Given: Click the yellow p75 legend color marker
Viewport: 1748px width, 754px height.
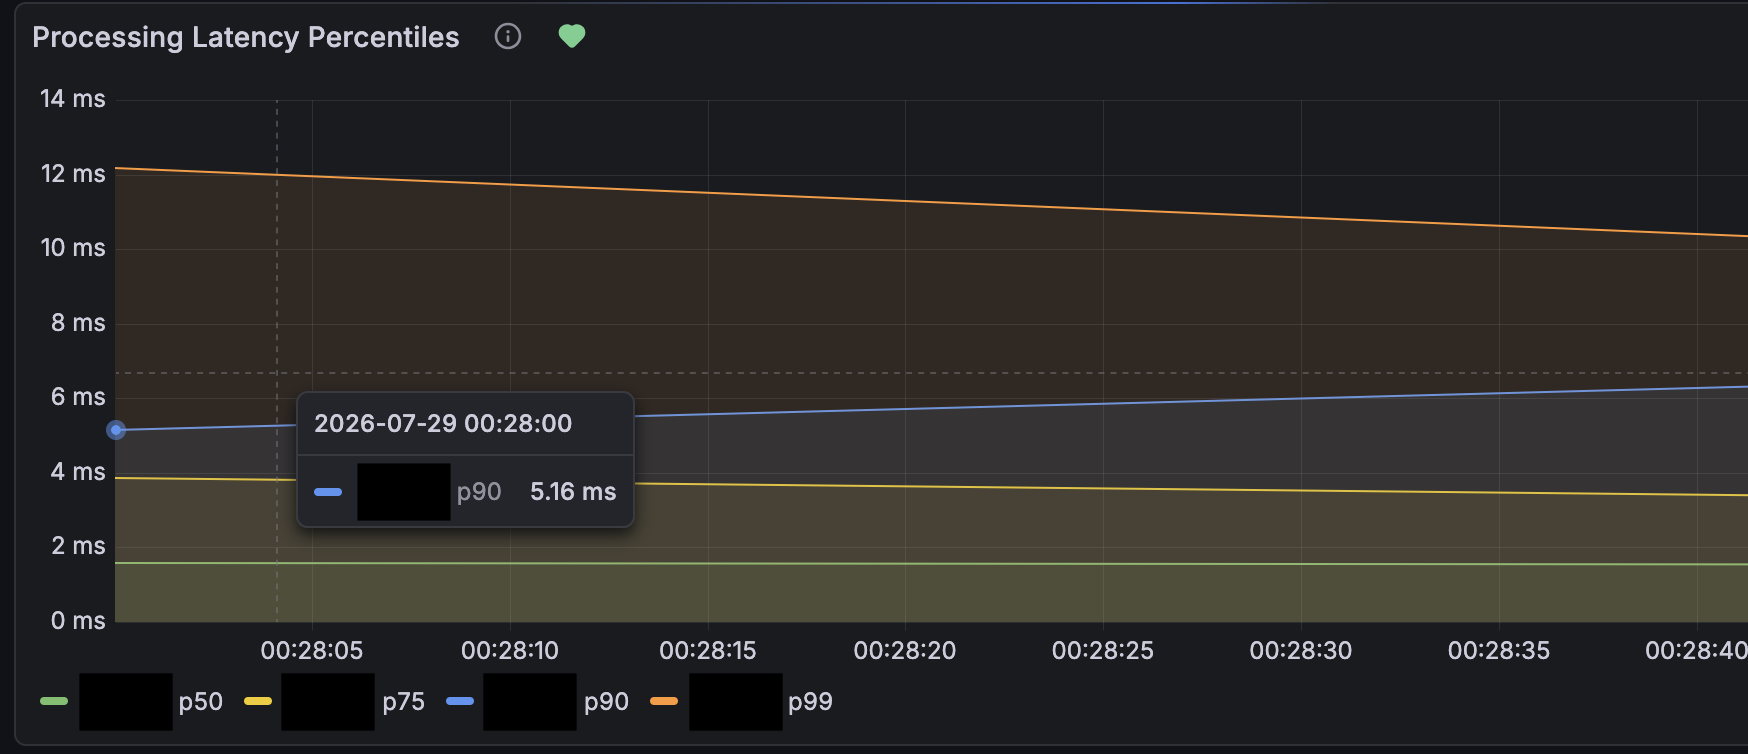Looking at the screenshot, I should coord(258,702).
